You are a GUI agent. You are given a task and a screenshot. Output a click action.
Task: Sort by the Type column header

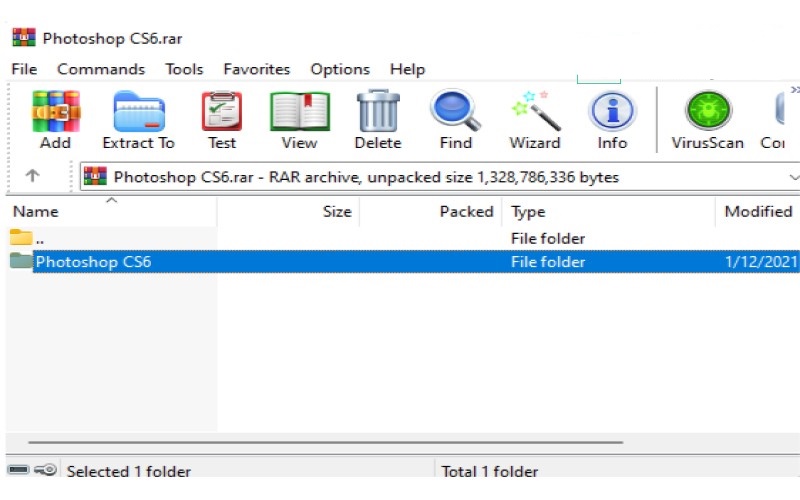609,211
